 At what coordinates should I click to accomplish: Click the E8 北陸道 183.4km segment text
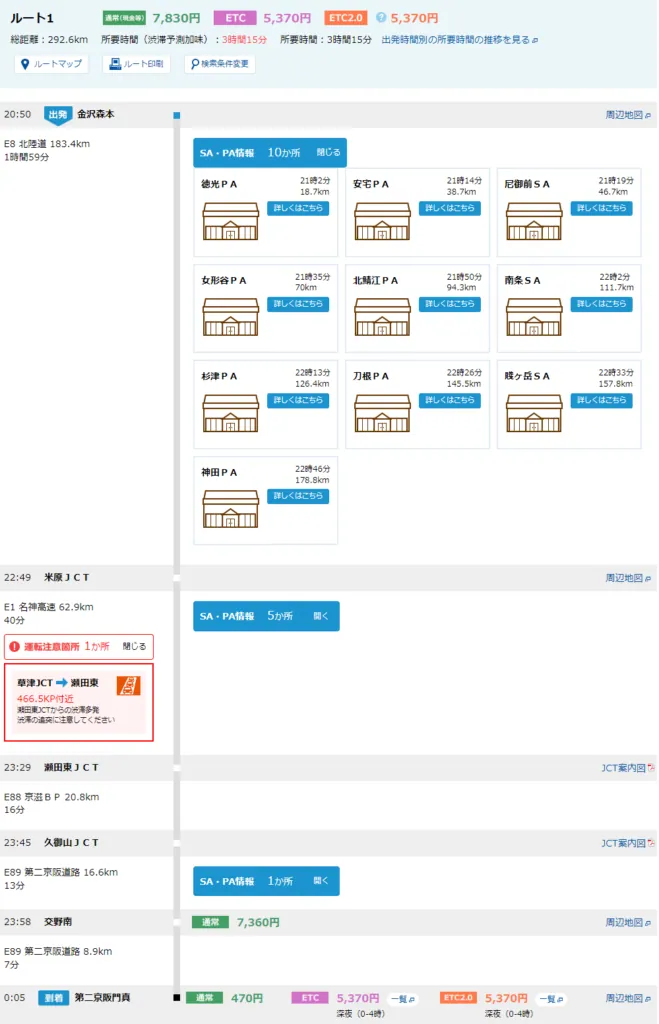(x=47, y=144)
